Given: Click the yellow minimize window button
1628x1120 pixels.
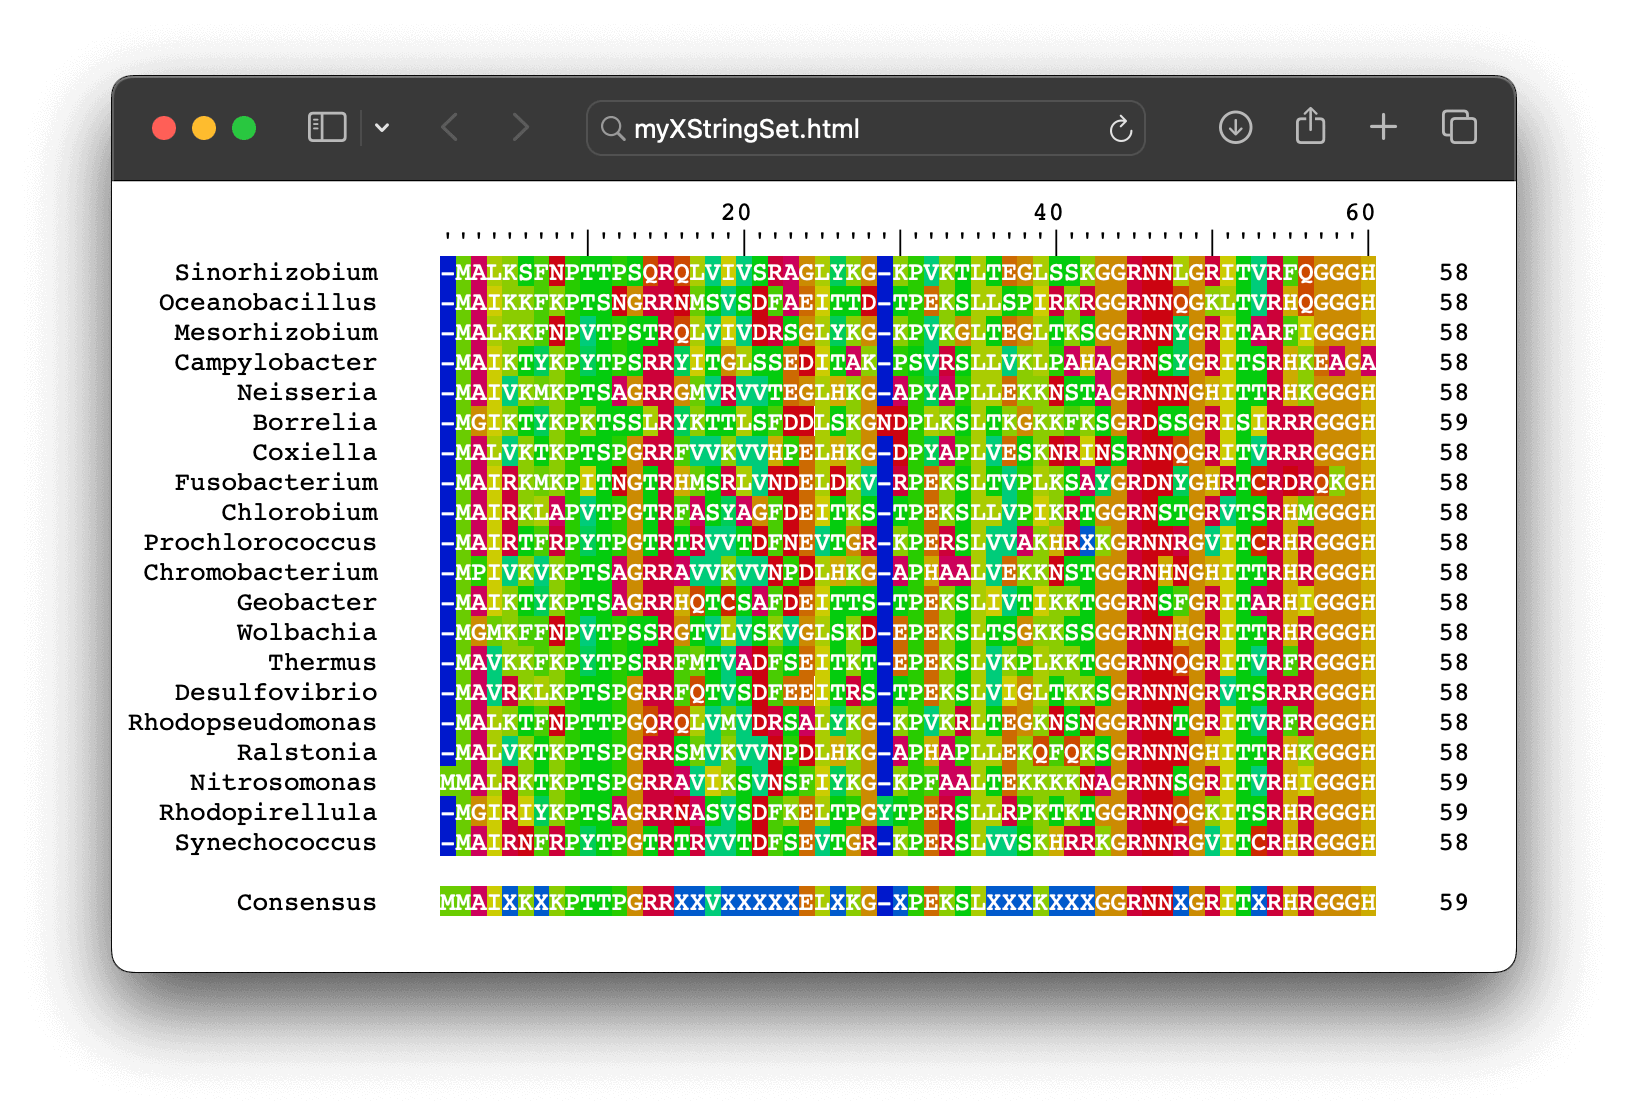Looking at the screenshot, I should coord(204,128).
